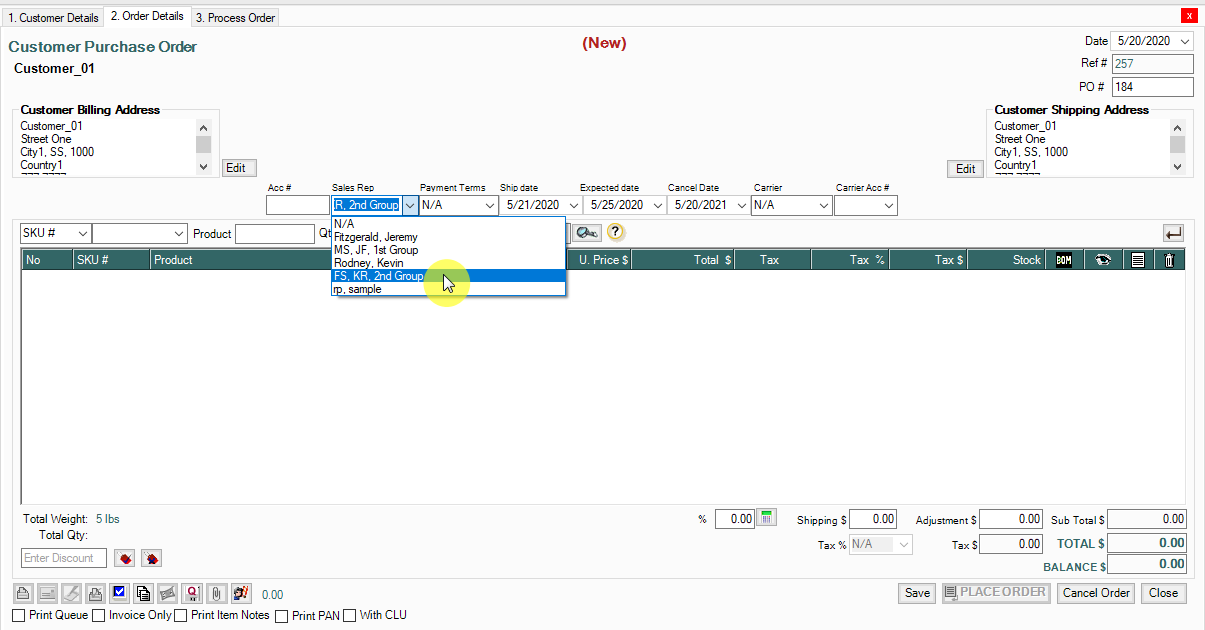Image resolution: width=1205 pixels, height=630 pixels.
Task: Click the magnifier product search icon
Action: click(587, 232)
